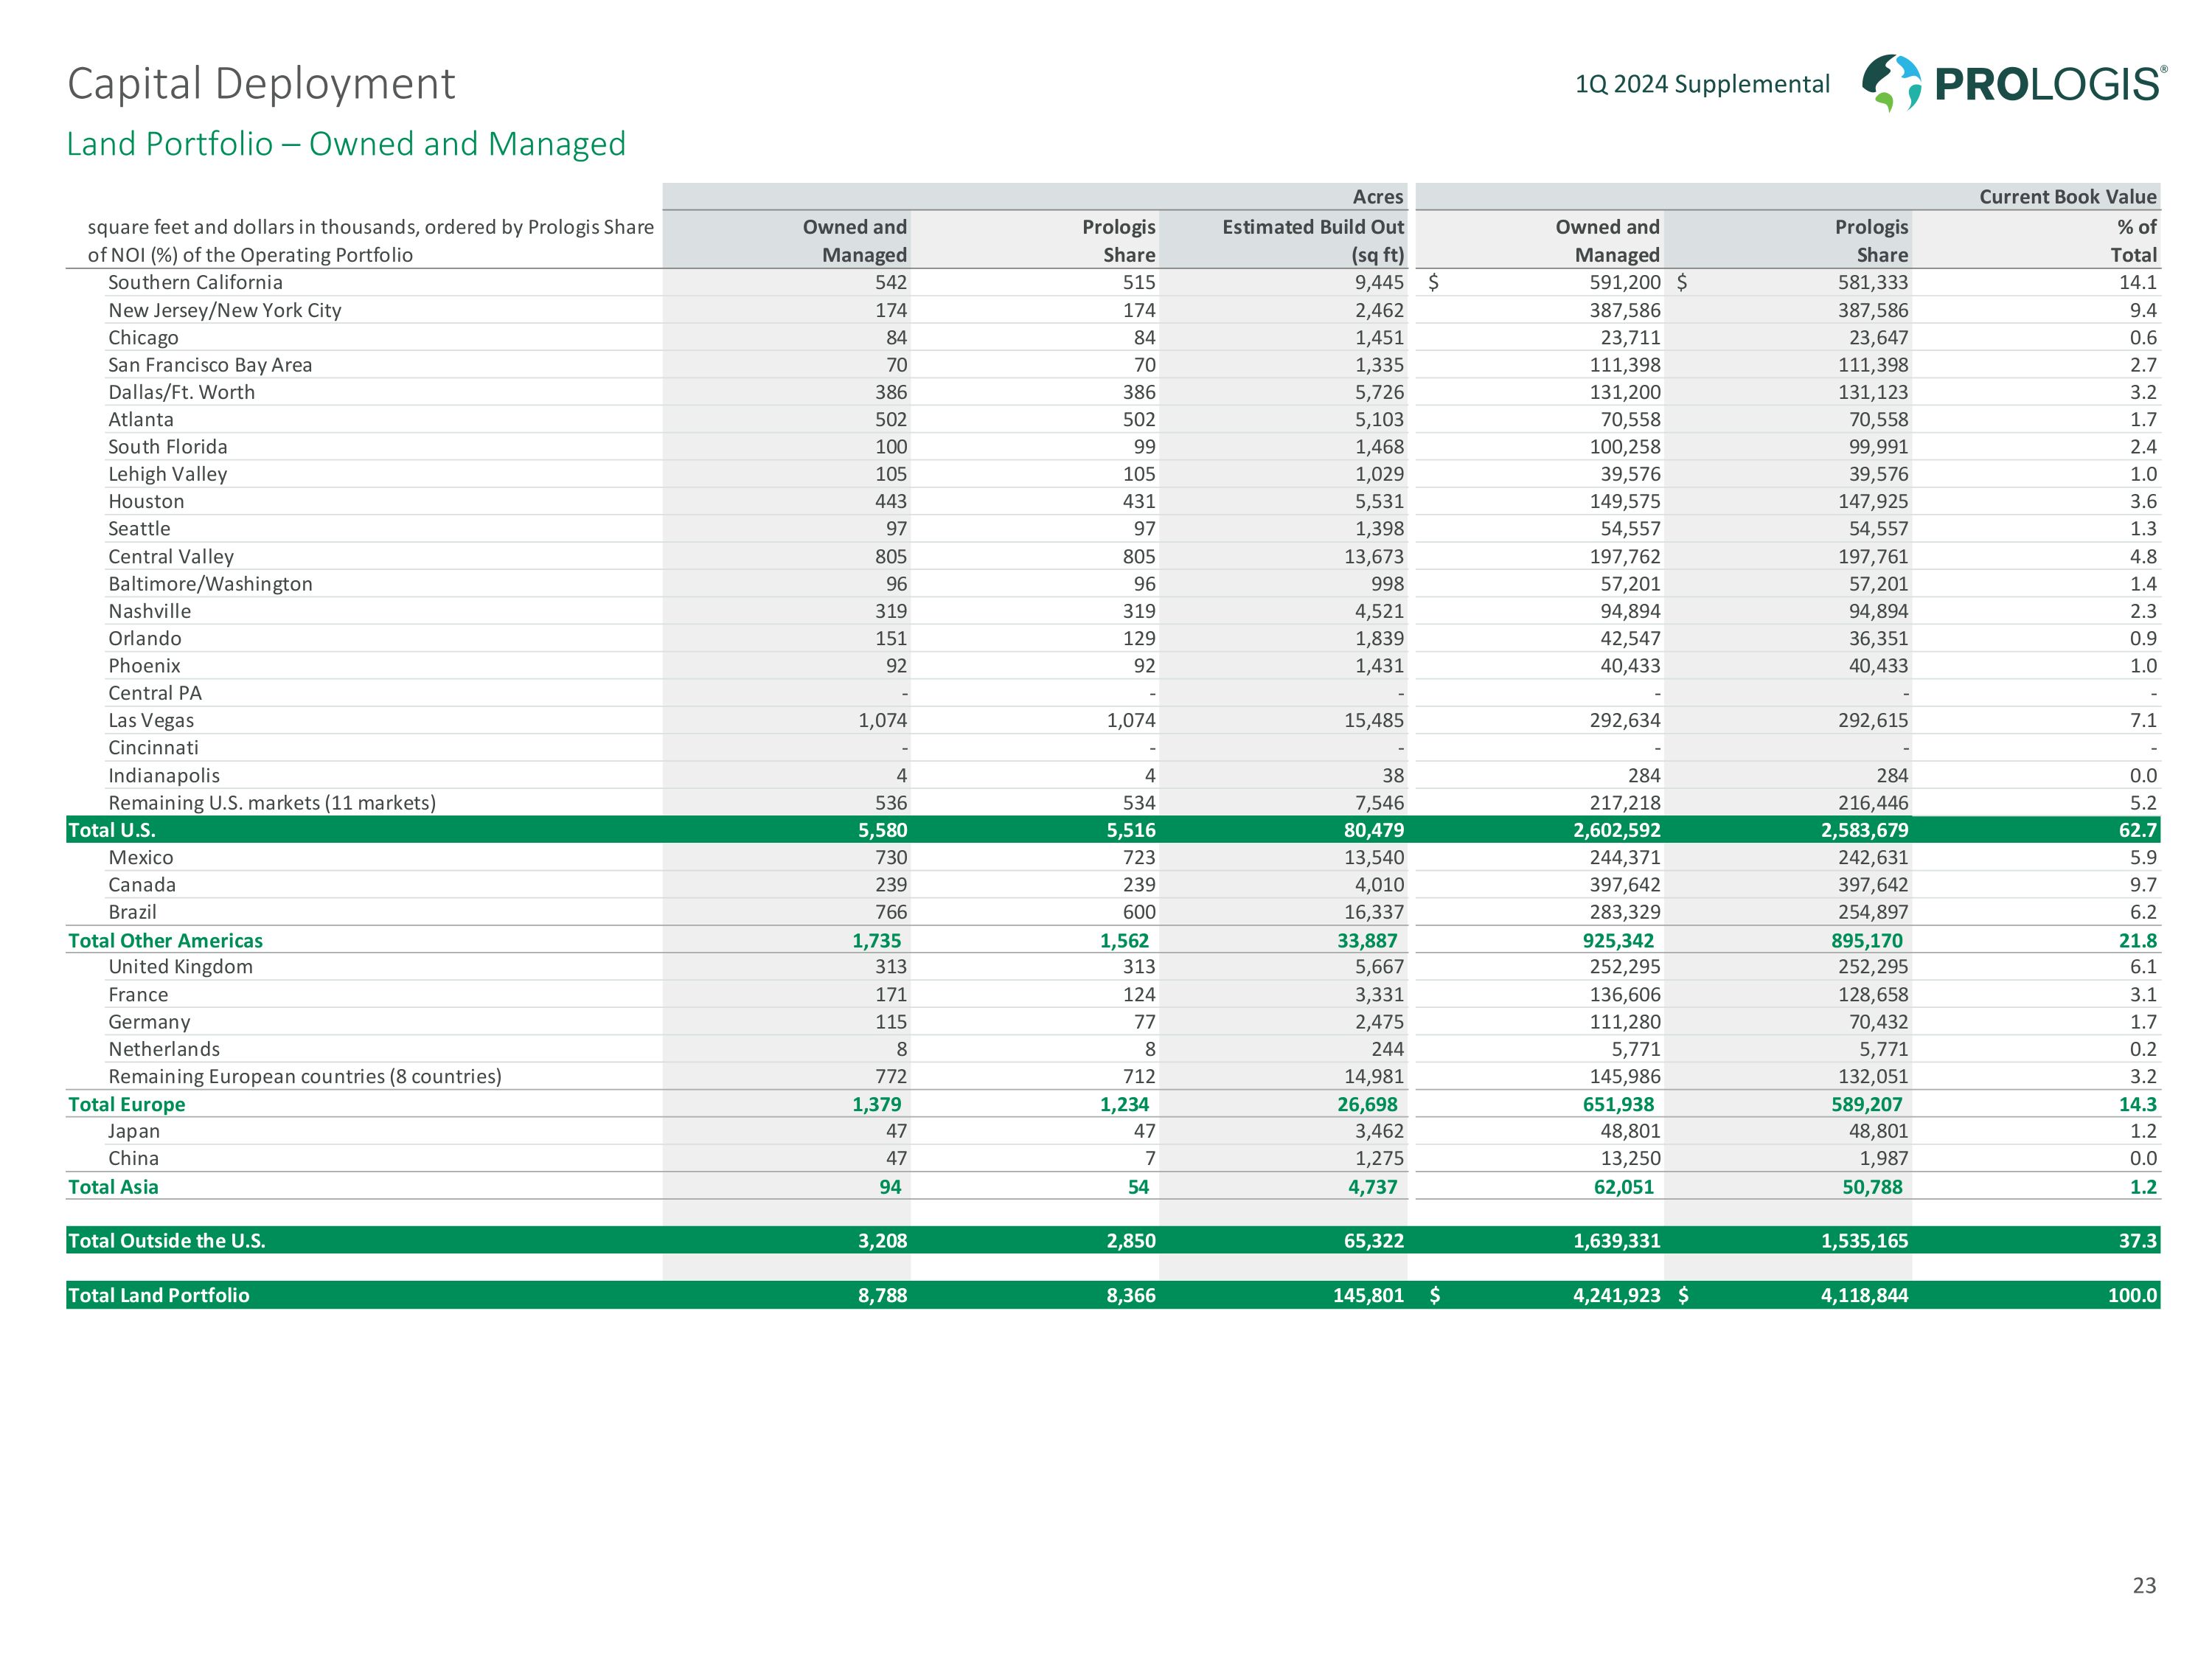Click the Total Europe row label
Image resolution: width=2212 pixels, height=1659 pixels.
click(x=126, y=1104)
